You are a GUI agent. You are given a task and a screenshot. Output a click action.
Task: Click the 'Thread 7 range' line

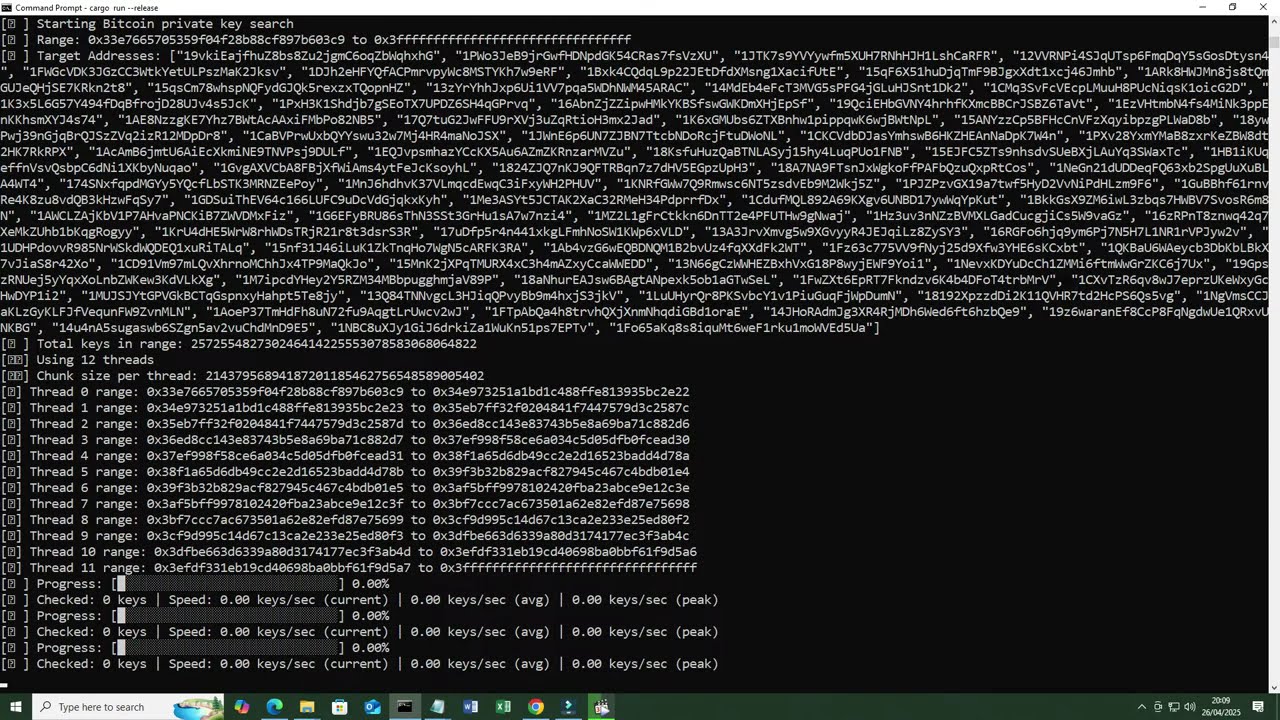345,504
